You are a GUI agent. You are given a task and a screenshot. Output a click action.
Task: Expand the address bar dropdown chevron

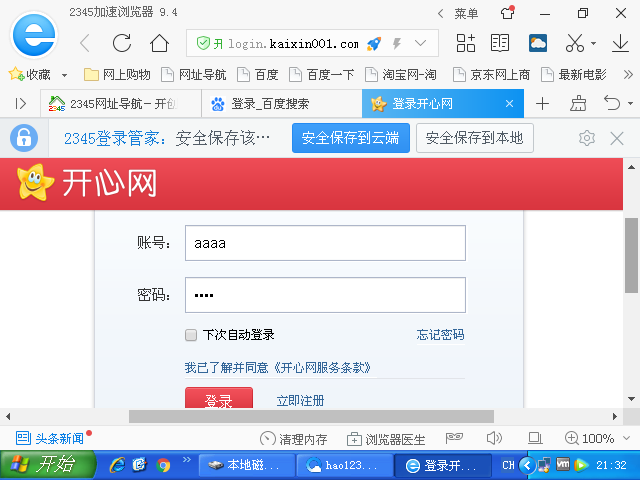point(420,42)
